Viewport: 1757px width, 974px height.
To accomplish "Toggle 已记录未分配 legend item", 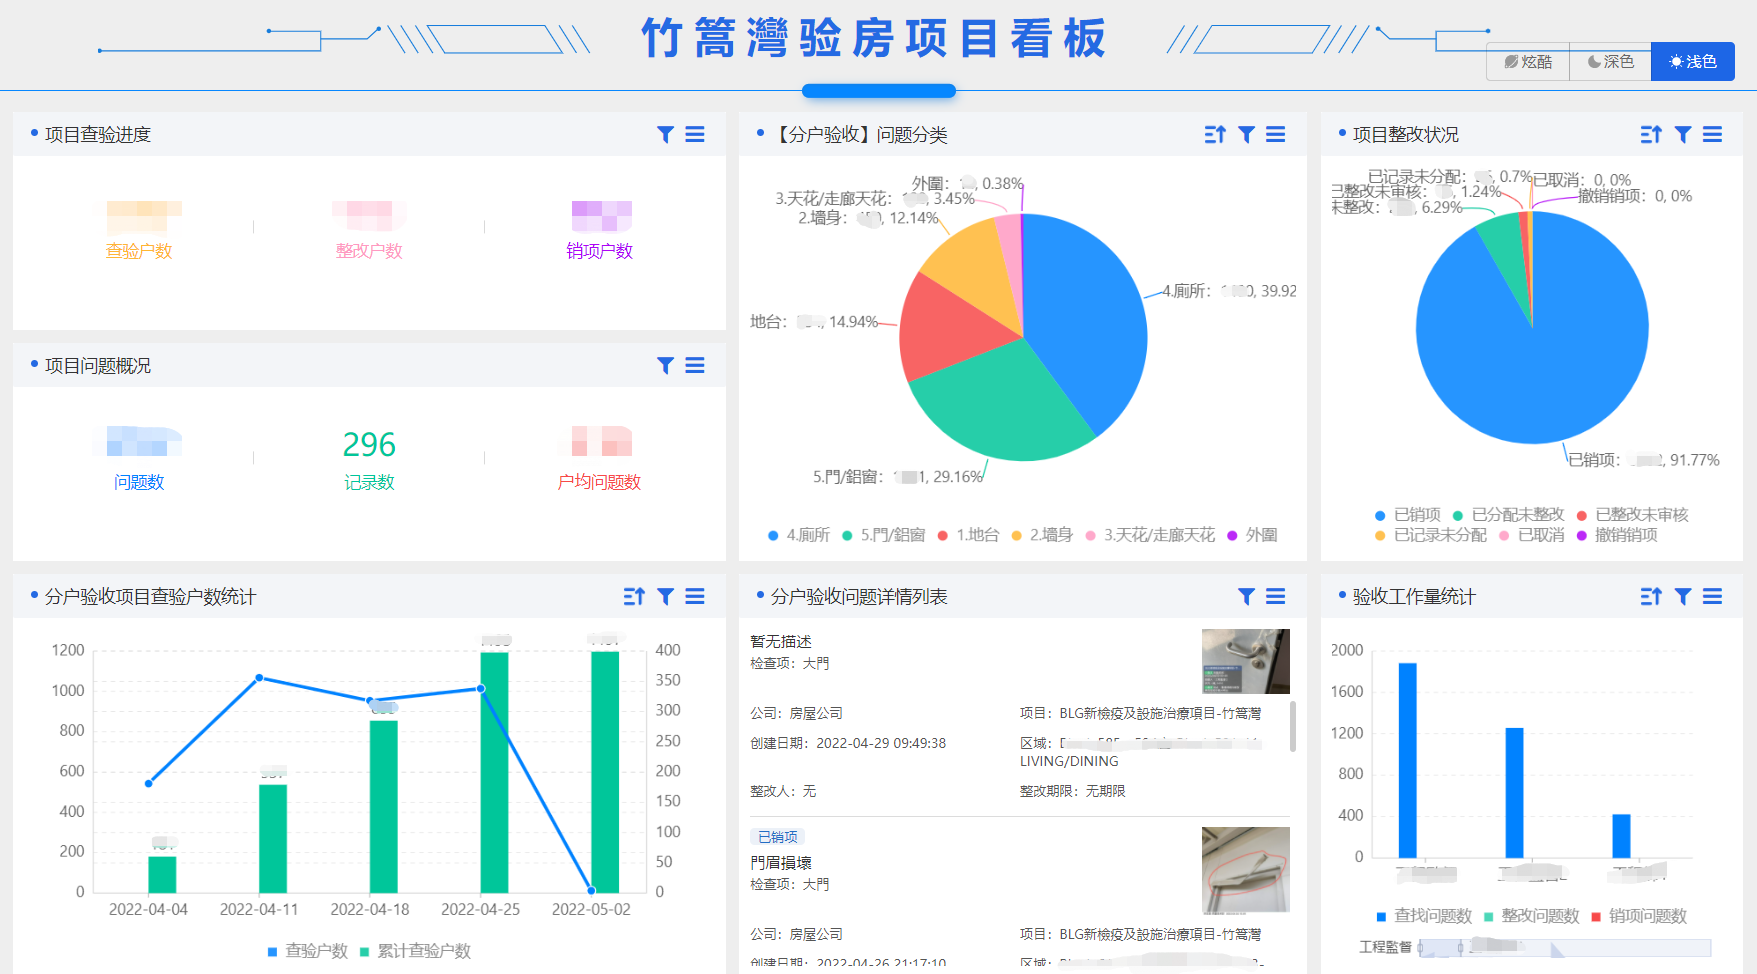I will (x=1431, y=535).
